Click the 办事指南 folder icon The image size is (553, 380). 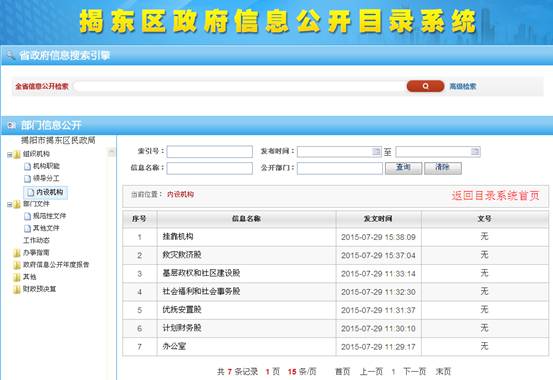17,253
